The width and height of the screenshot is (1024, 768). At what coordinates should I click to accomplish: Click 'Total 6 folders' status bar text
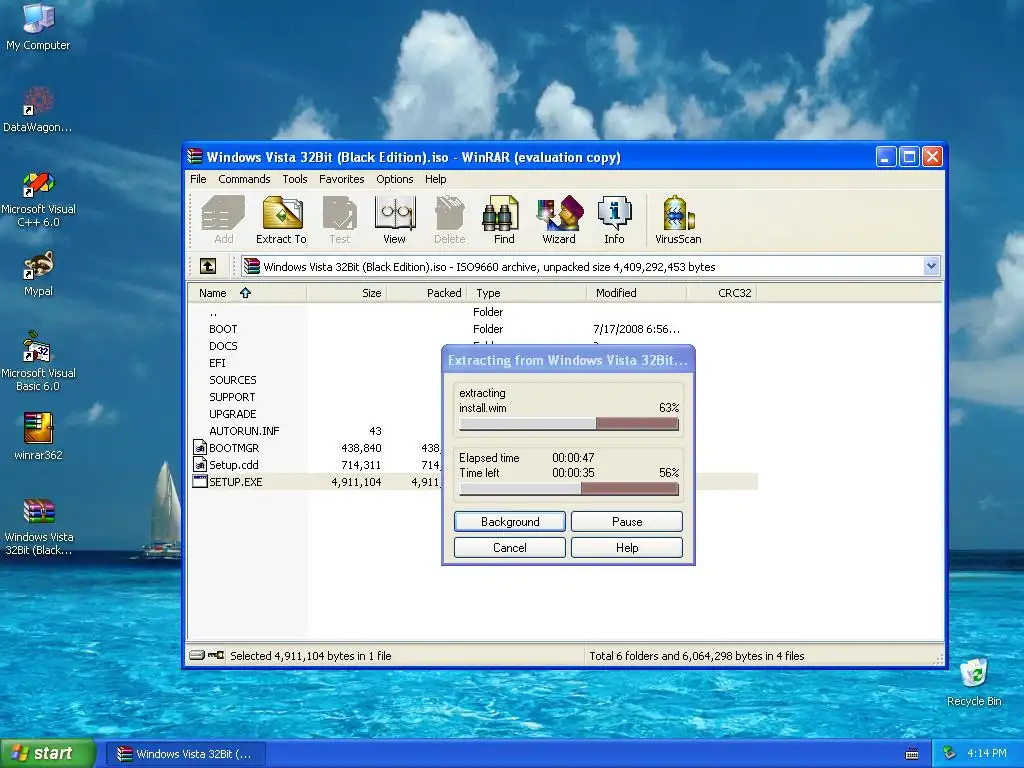point(697,656)
